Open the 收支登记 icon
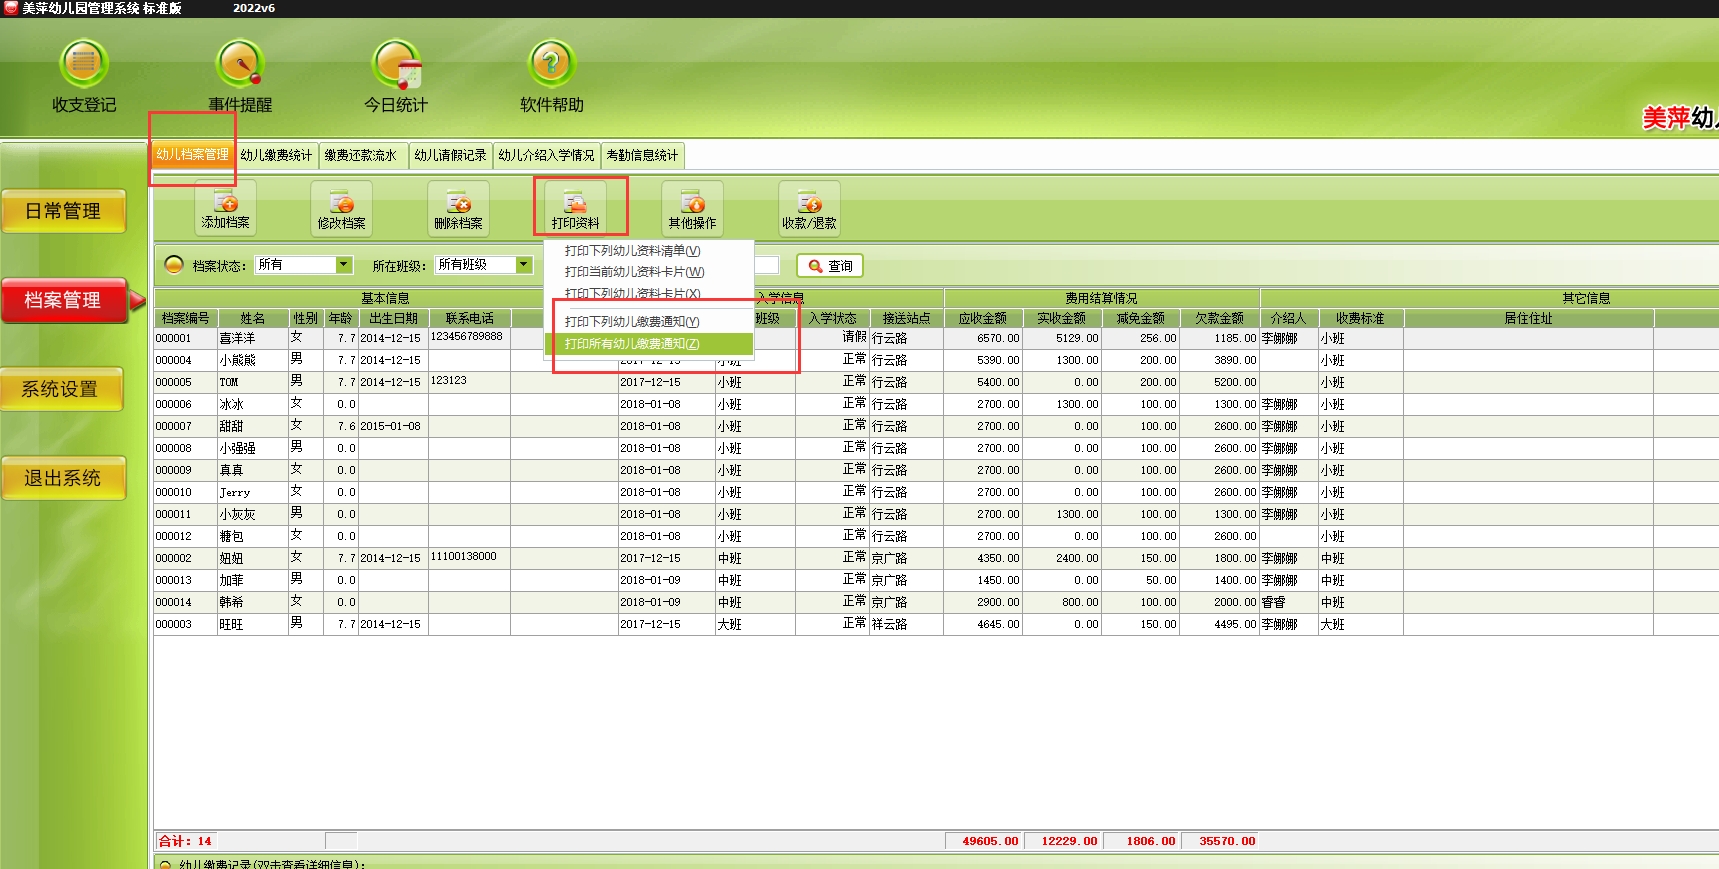 [x=84, y=65]
